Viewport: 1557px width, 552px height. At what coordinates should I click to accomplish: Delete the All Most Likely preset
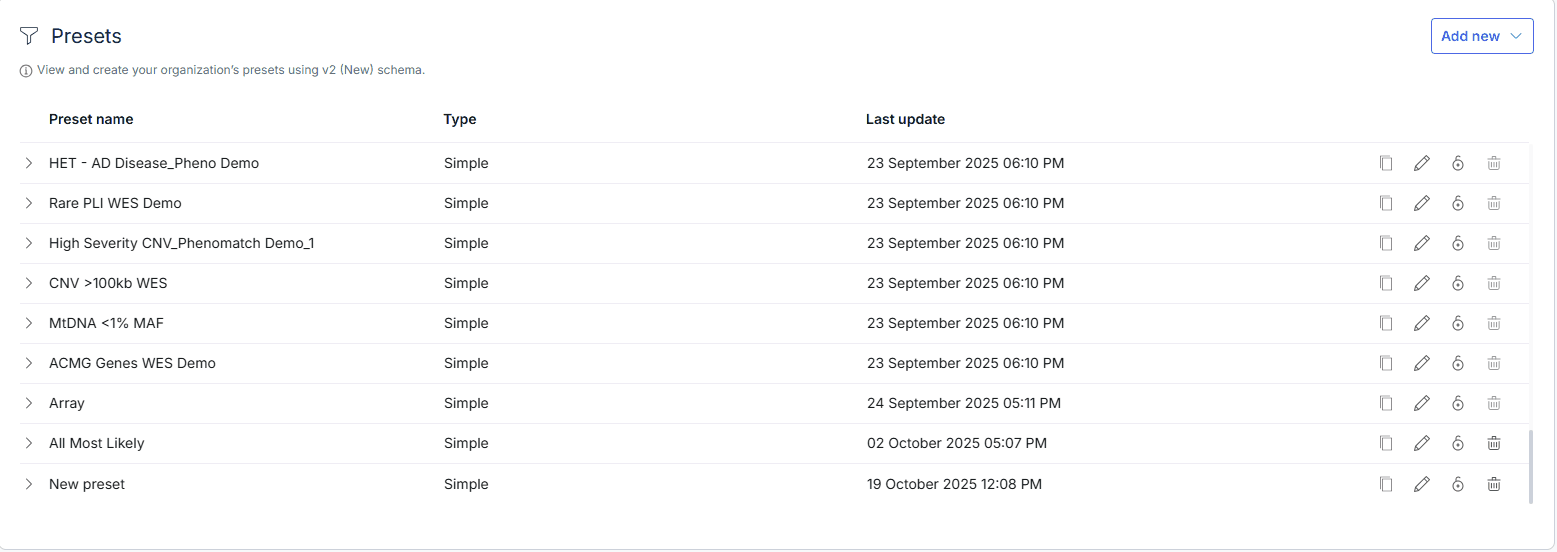pyautogui.click(x=1493, y=443)
